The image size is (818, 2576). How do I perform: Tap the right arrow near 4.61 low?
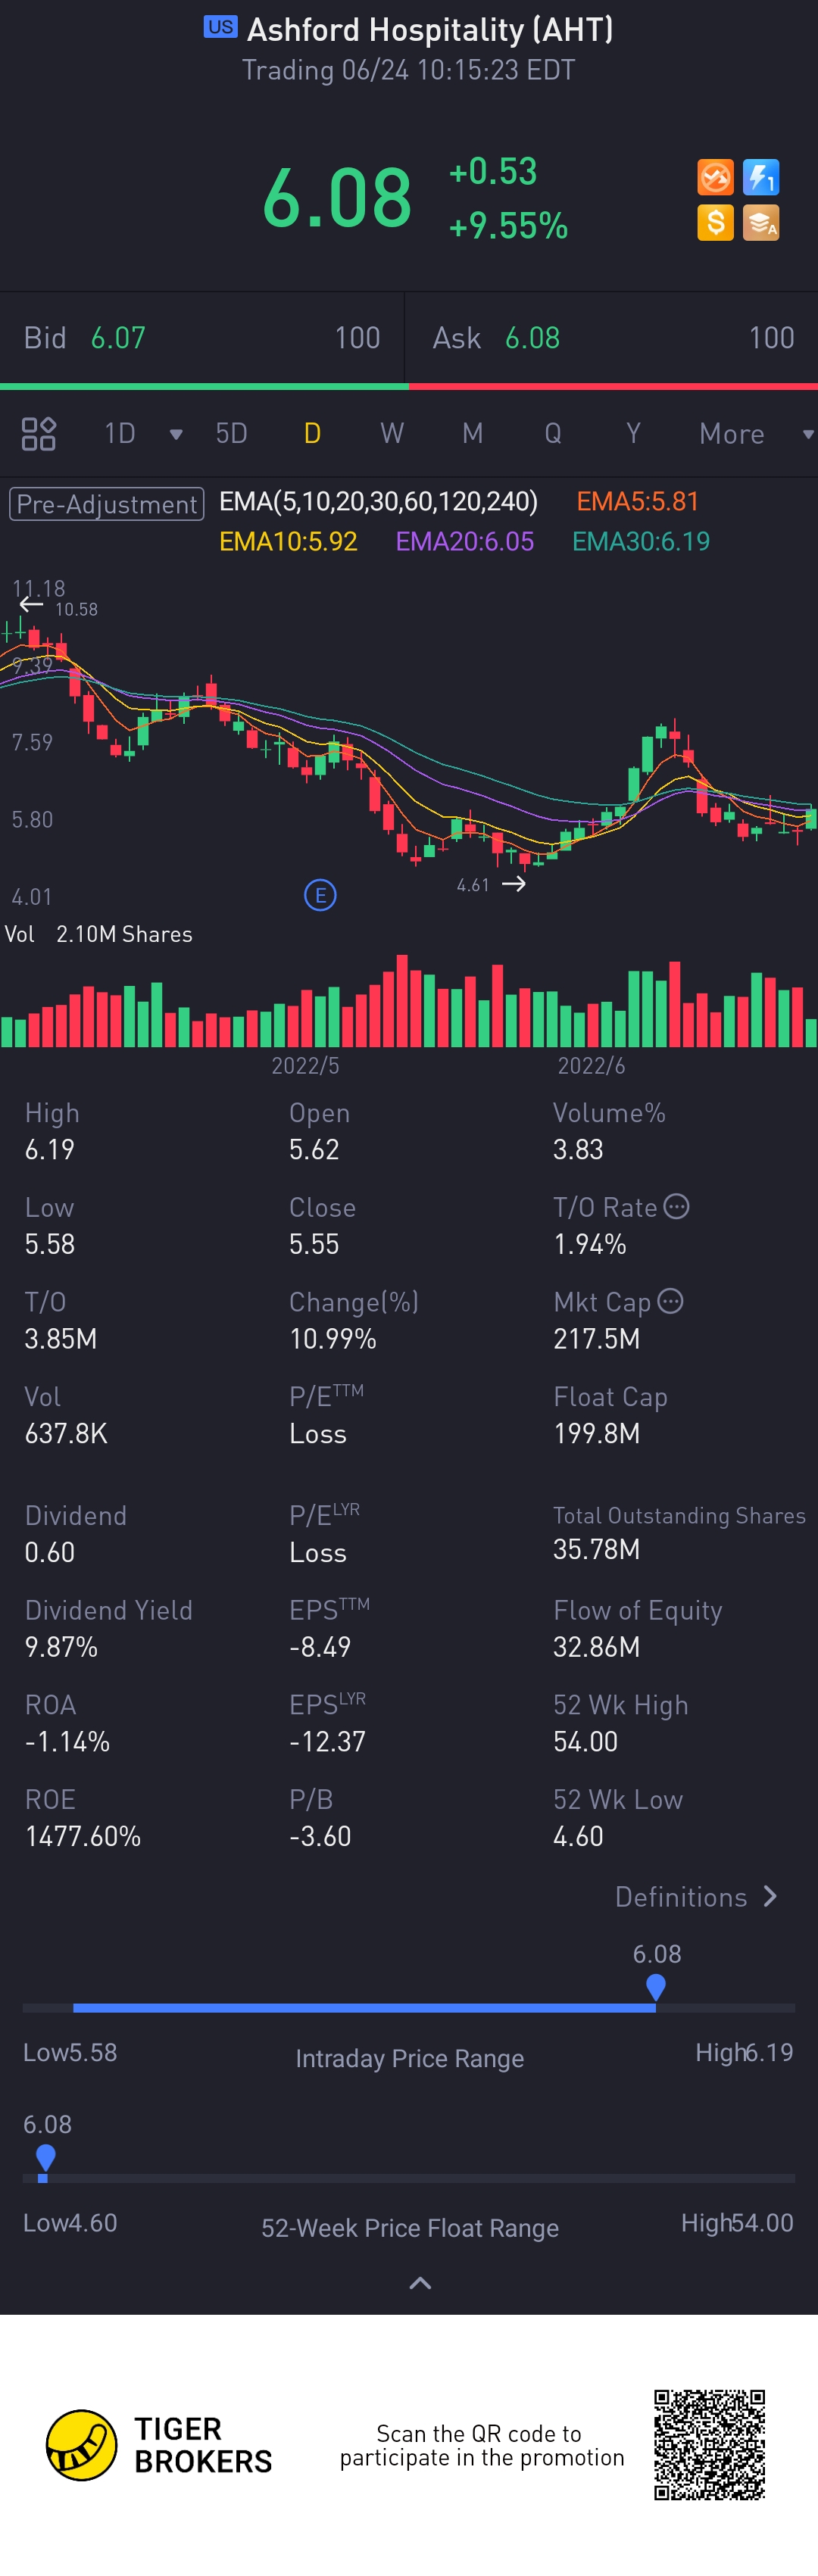click(x=514, y=884)
